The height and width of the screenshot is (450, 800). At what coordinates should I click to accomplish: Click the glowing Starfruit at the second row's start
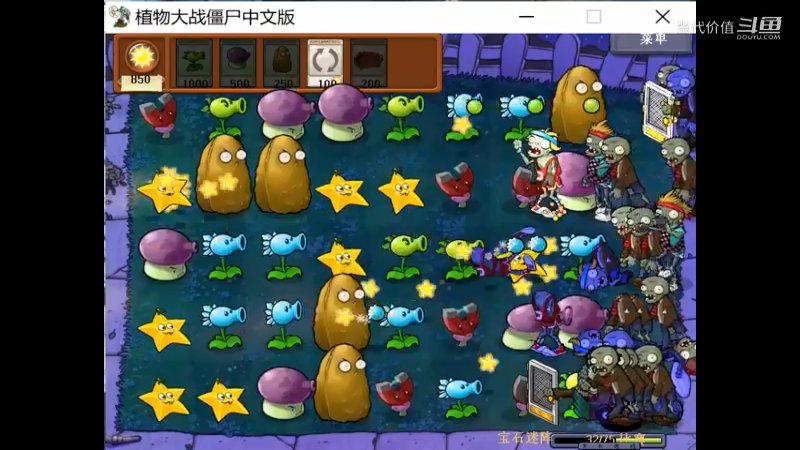[x=164, y=190]
